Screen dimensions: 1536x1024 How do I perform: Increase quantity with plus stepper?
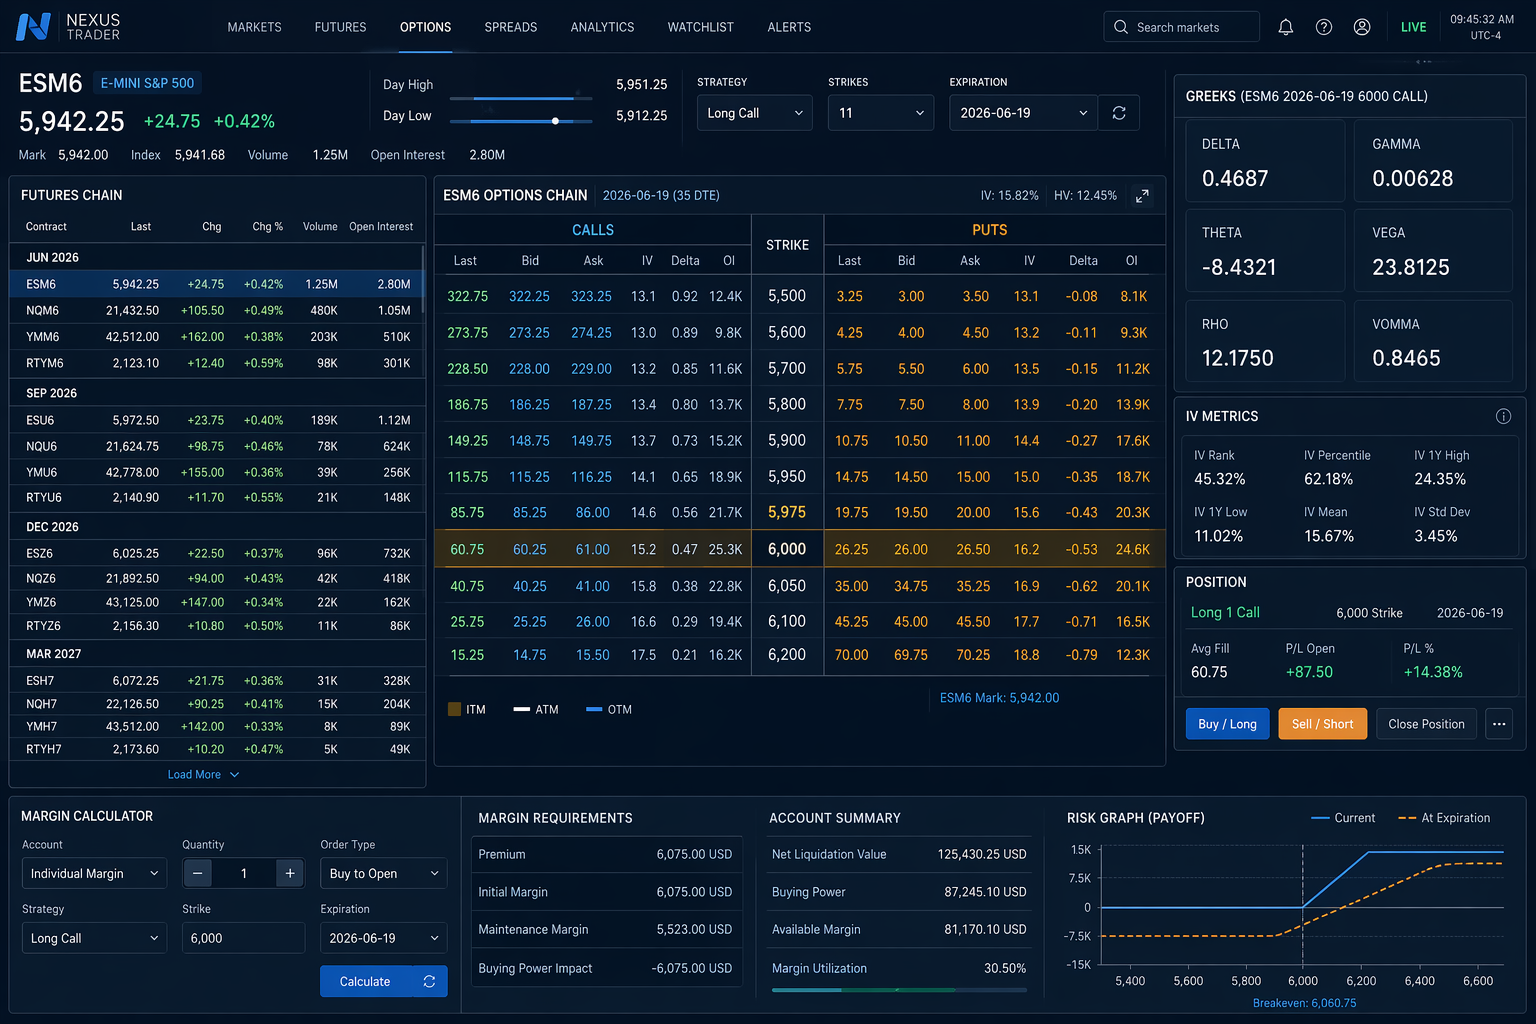(290, 873)
